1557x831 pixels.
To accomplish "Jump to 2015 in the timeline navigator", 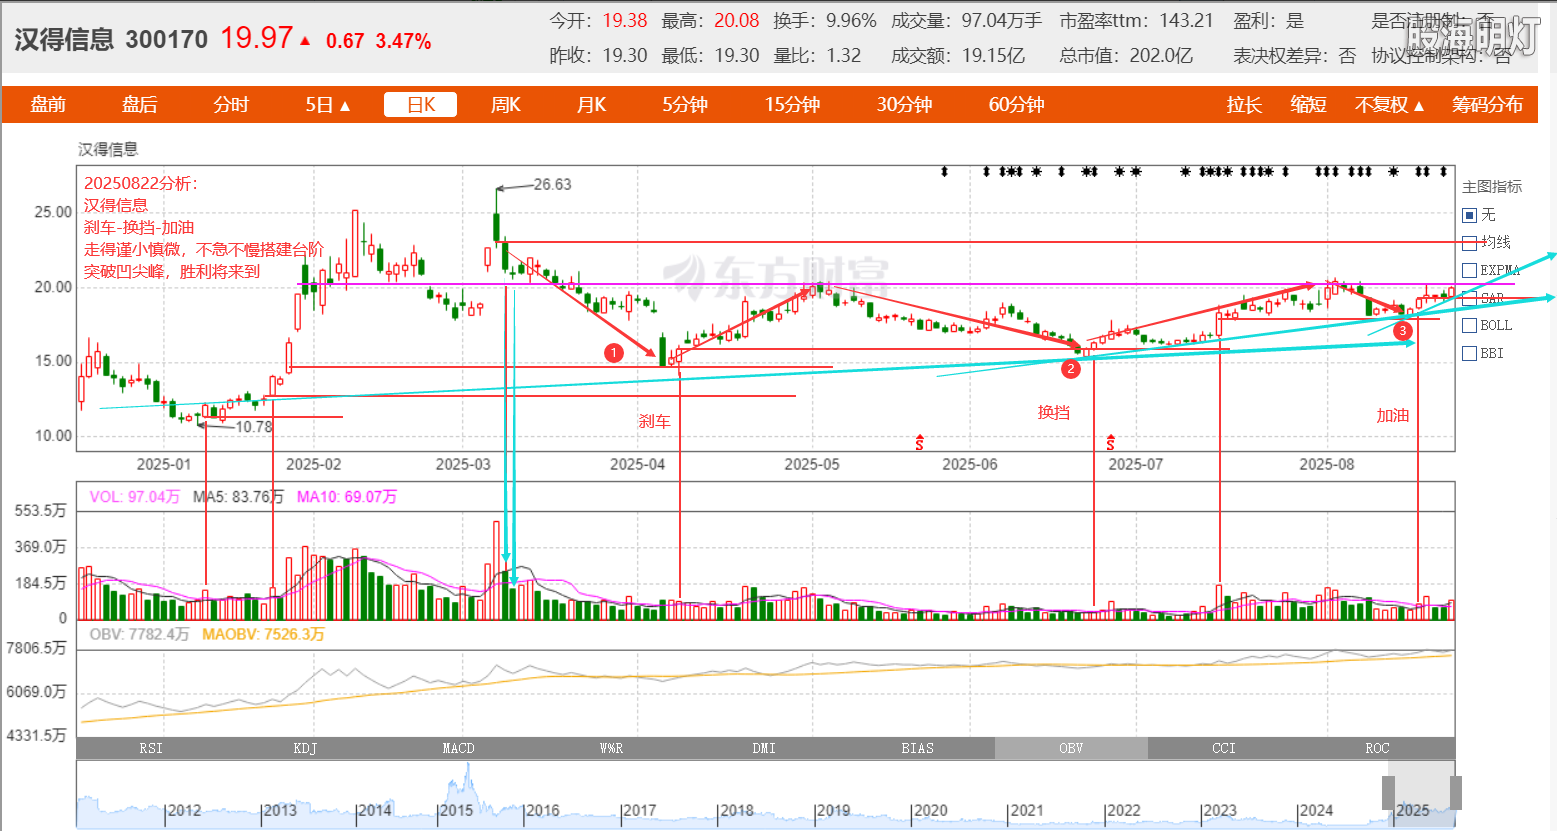I will click(456, 811).
